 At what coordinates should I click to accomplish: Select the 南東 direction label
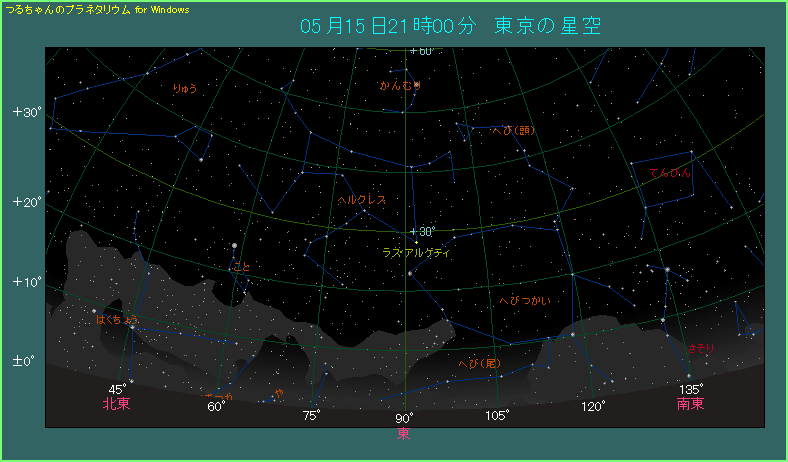click(x=690, y=404)
